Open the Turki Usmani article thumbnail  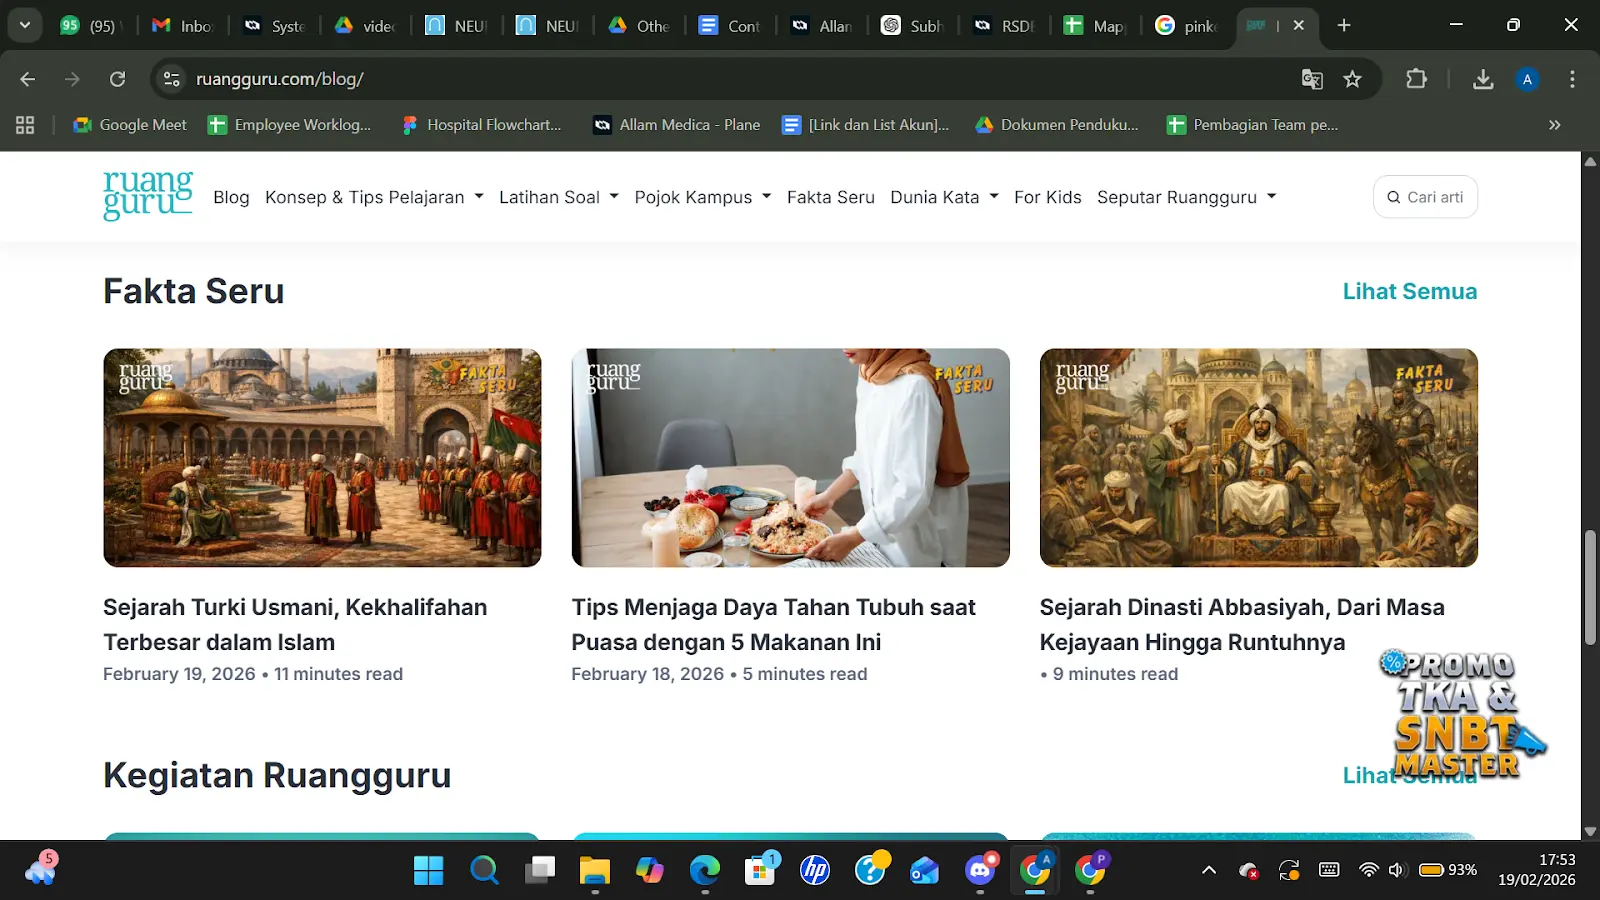(x=322, y=457)
